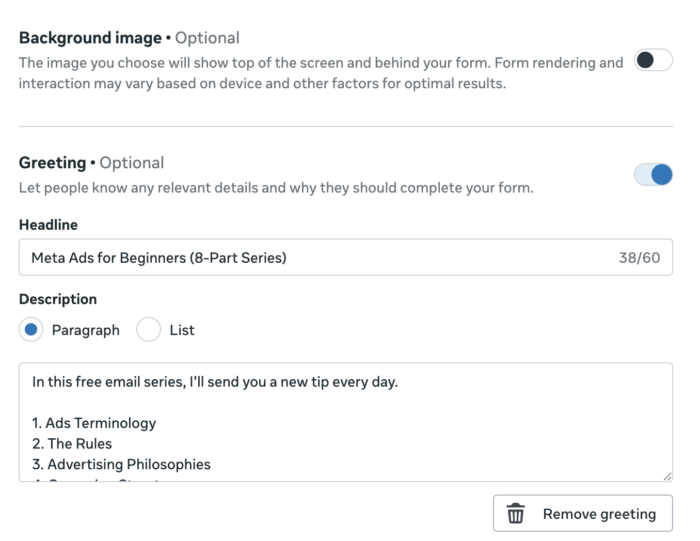
Task: Click the trash can icon
Action: (516, 513)
